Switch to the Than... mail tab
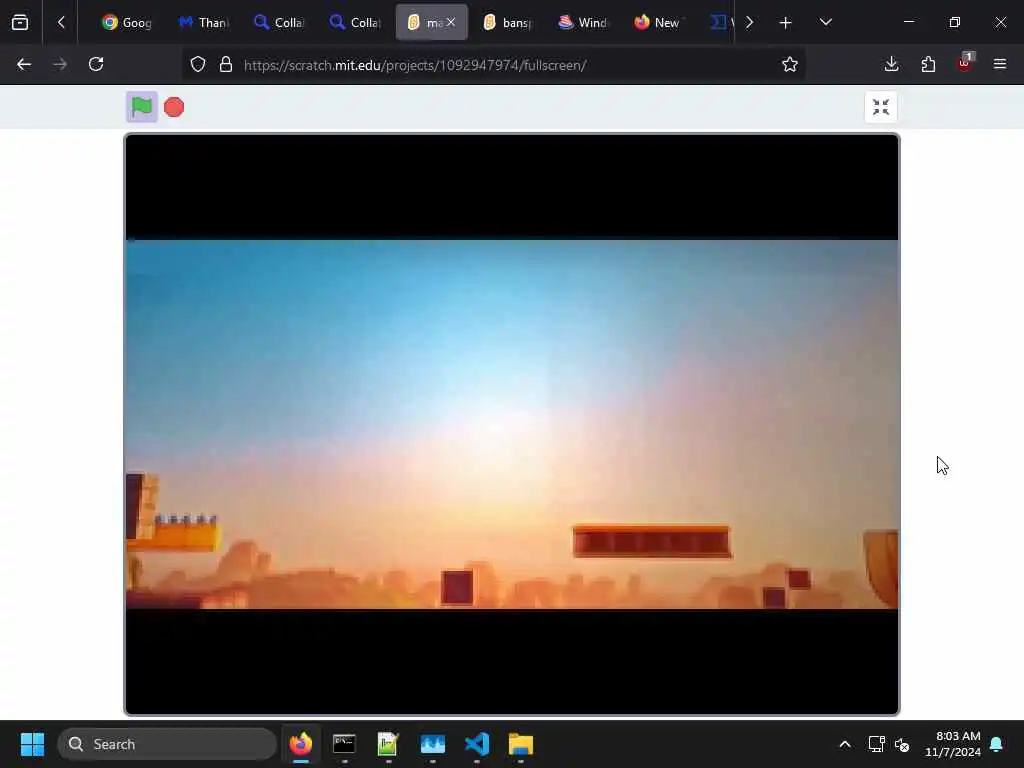The image size is (1024, 768). point(203,22)
